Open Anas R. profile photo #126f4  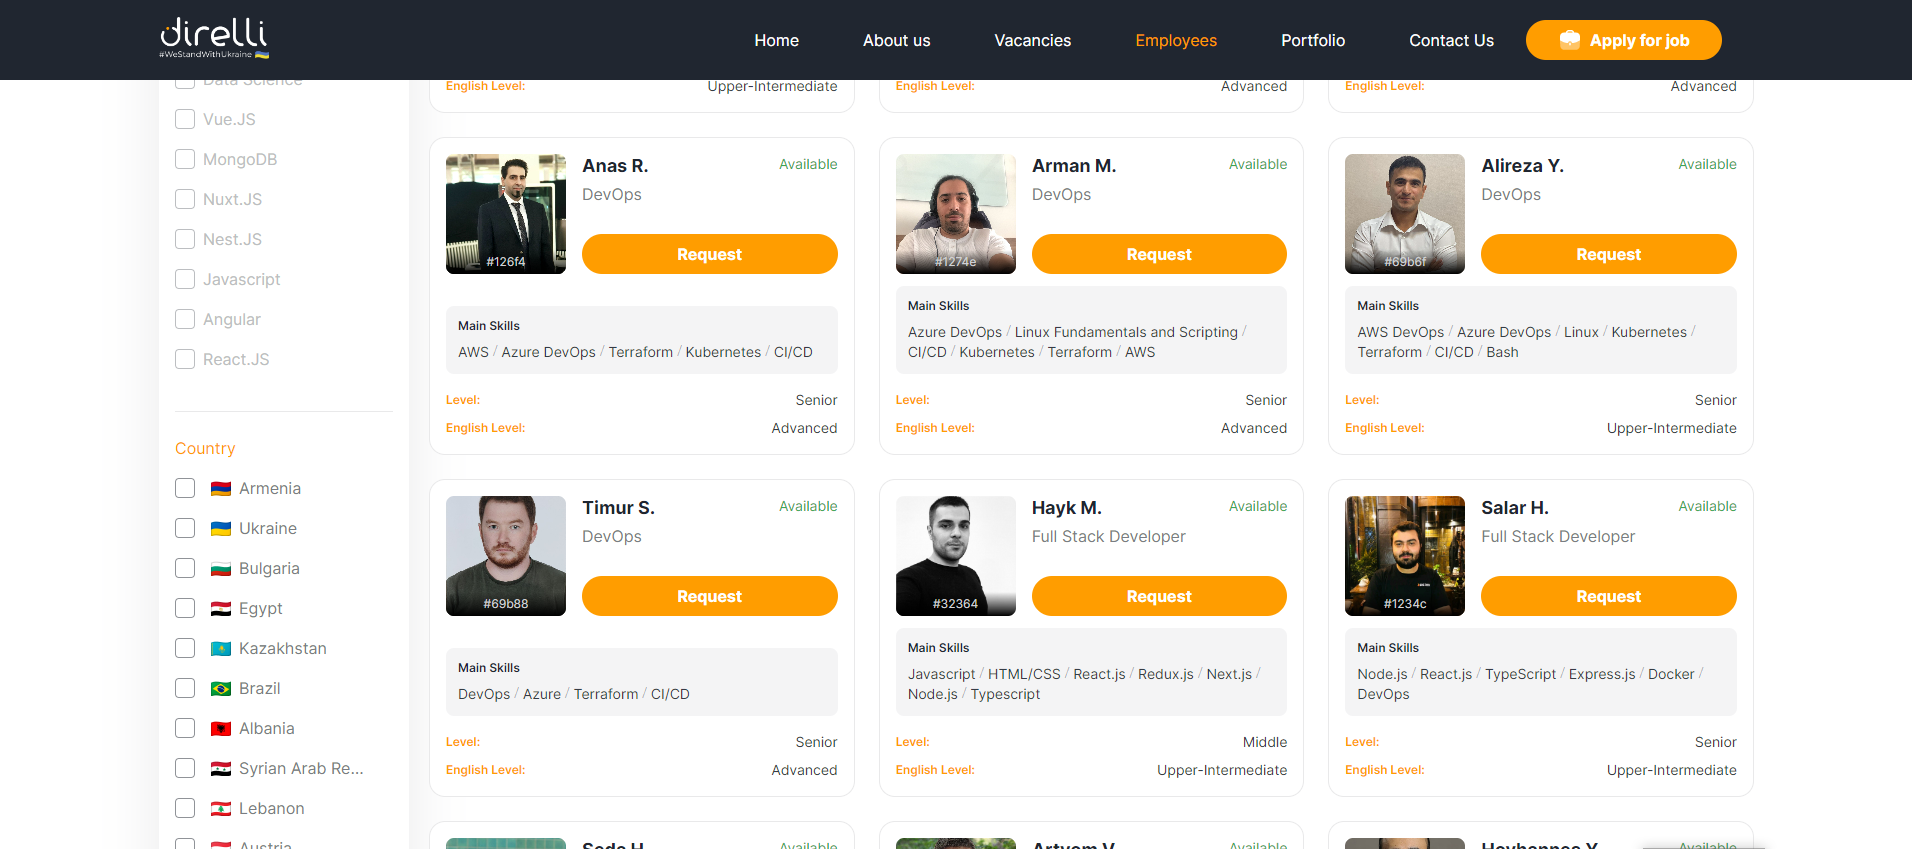[506, 214]
